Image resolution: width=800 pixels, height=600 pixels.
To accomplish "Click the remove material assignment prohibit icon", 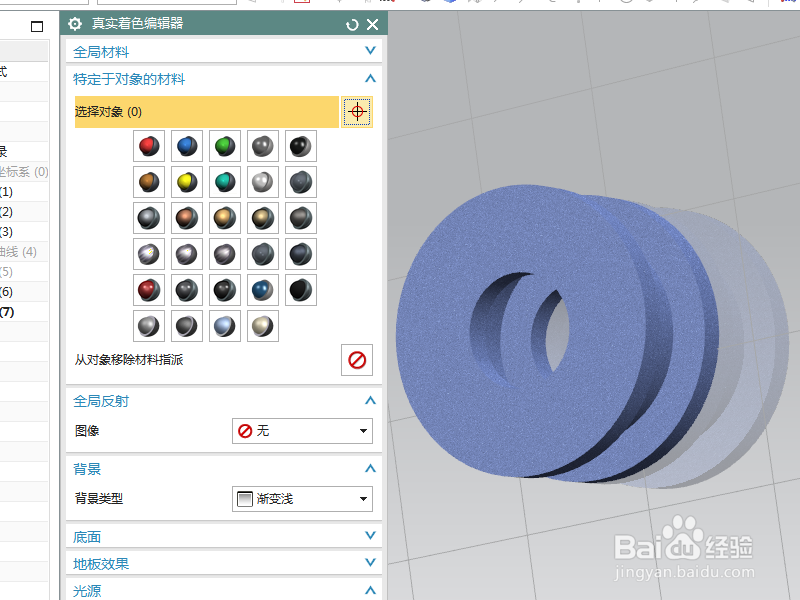I will [x=359, y=360].
